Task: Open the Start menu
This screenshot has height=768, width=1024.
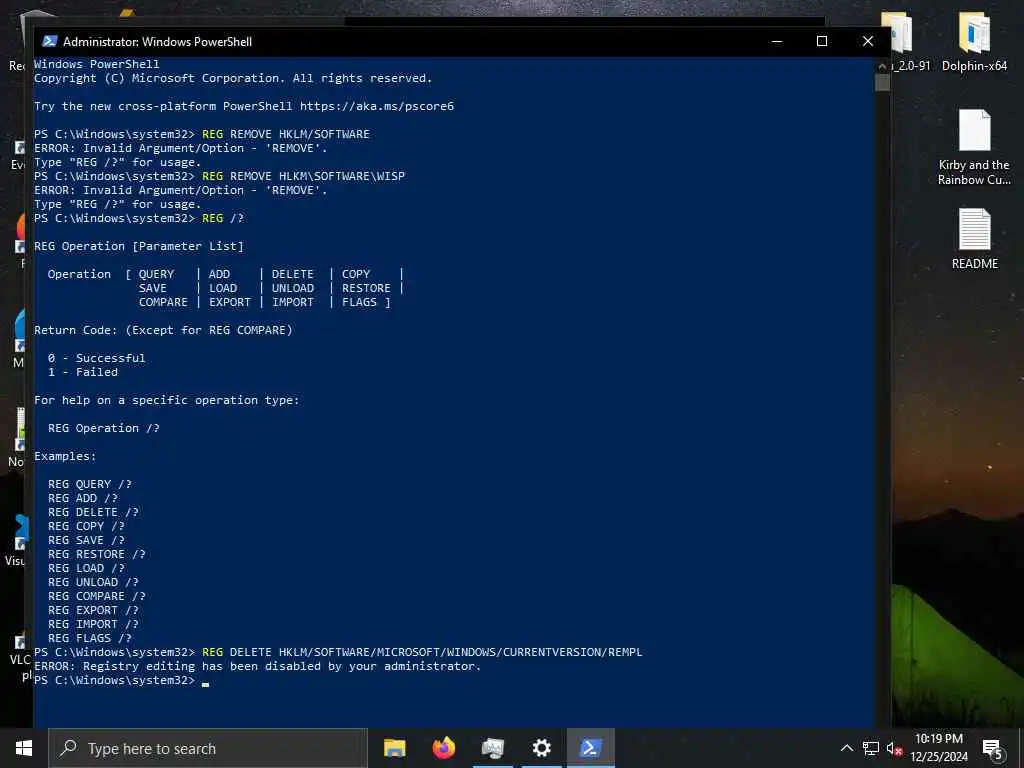Action: [24, 748]
